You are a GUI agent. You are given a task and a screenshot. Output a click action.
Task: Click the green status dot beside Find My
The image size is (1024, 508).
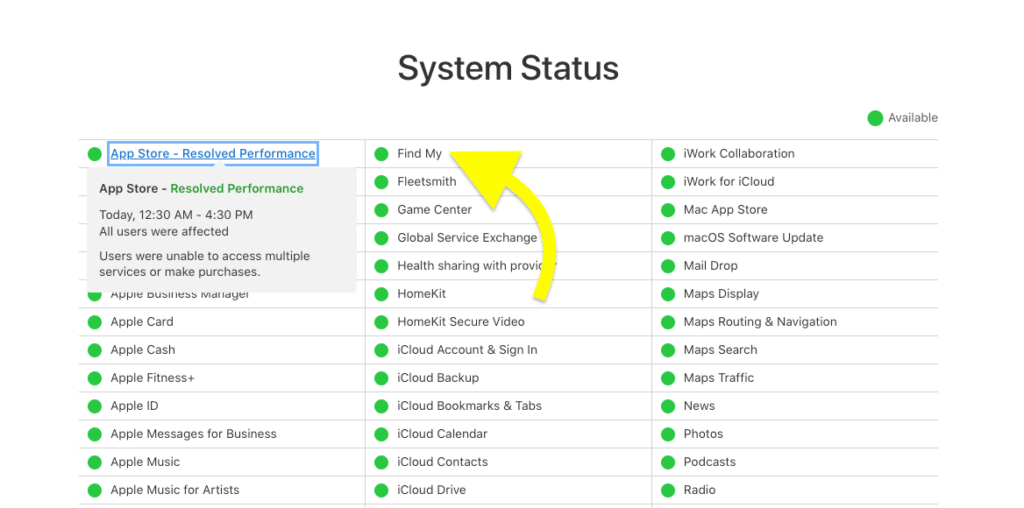click(x=381, y=154)
